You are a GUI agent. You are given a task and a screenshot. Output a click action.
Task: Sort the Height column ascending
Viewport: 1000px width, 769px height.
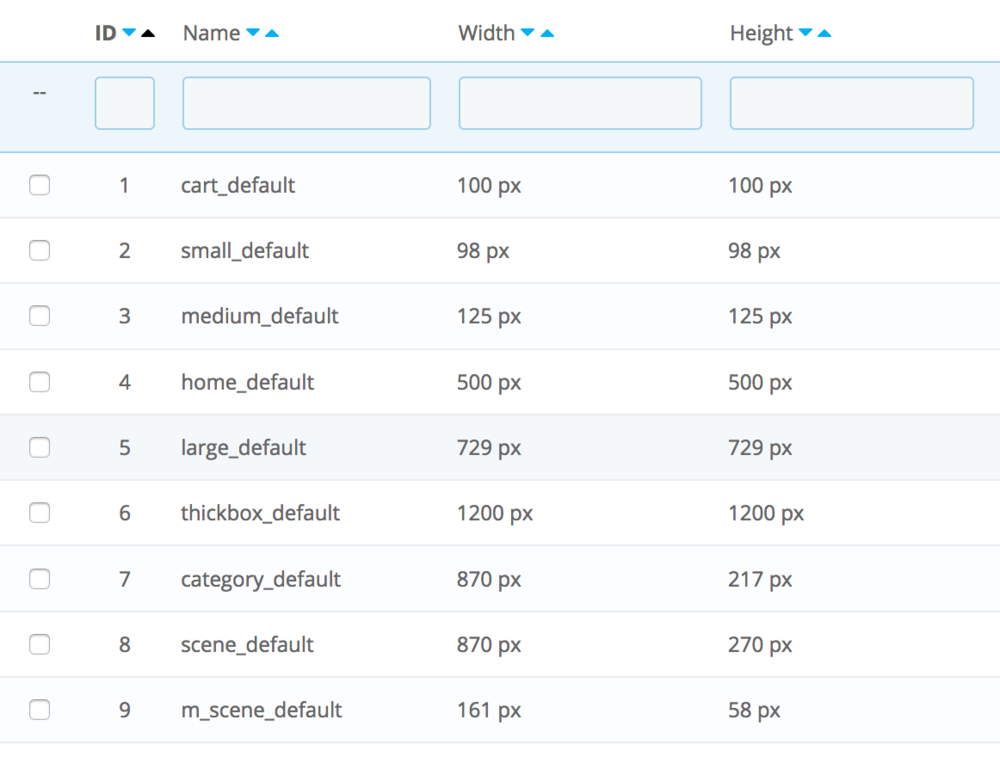click(823, 33)
